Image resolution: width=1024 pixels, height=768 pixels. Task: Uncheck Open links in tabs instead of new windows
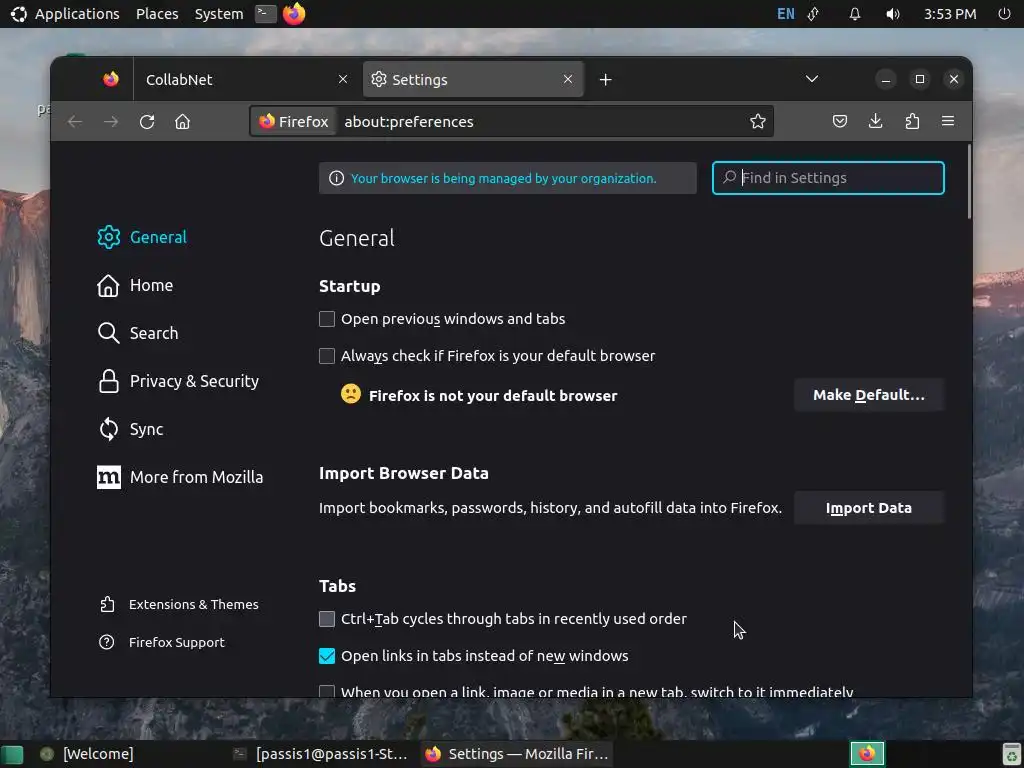(327, 656)
